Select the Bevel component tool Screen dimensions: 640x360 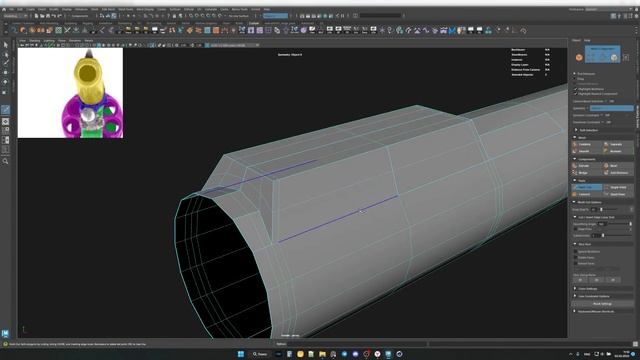(618, 166)
